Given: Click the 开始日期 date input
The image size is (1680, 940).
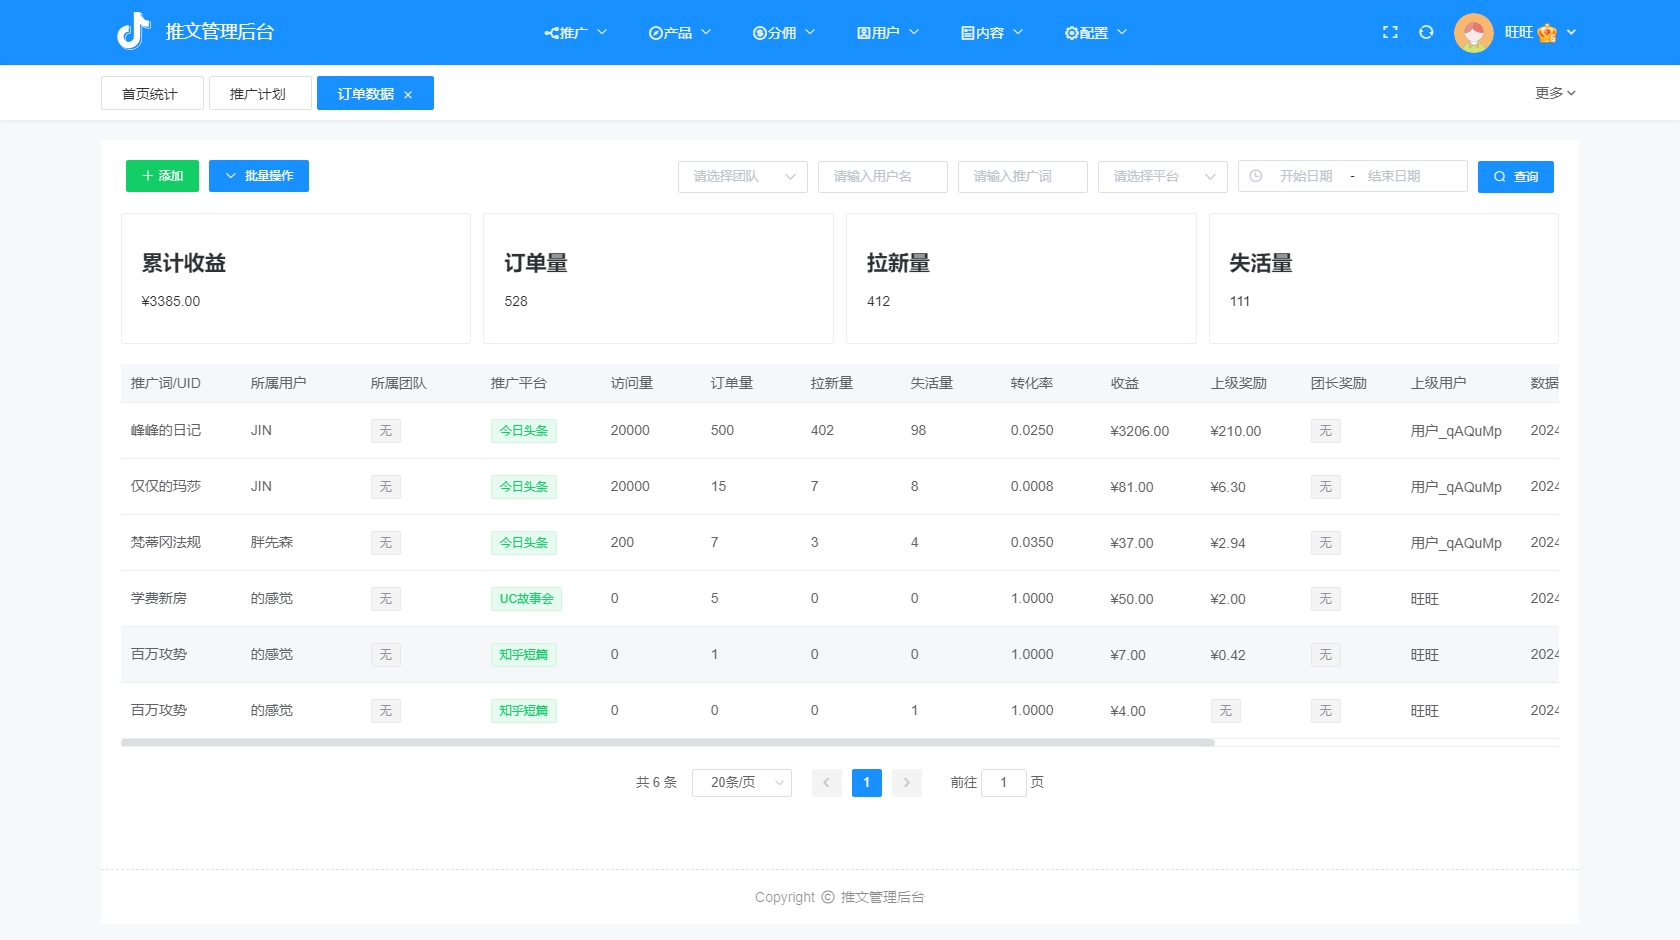Looking at the screenshot, I should [1306, 176].
